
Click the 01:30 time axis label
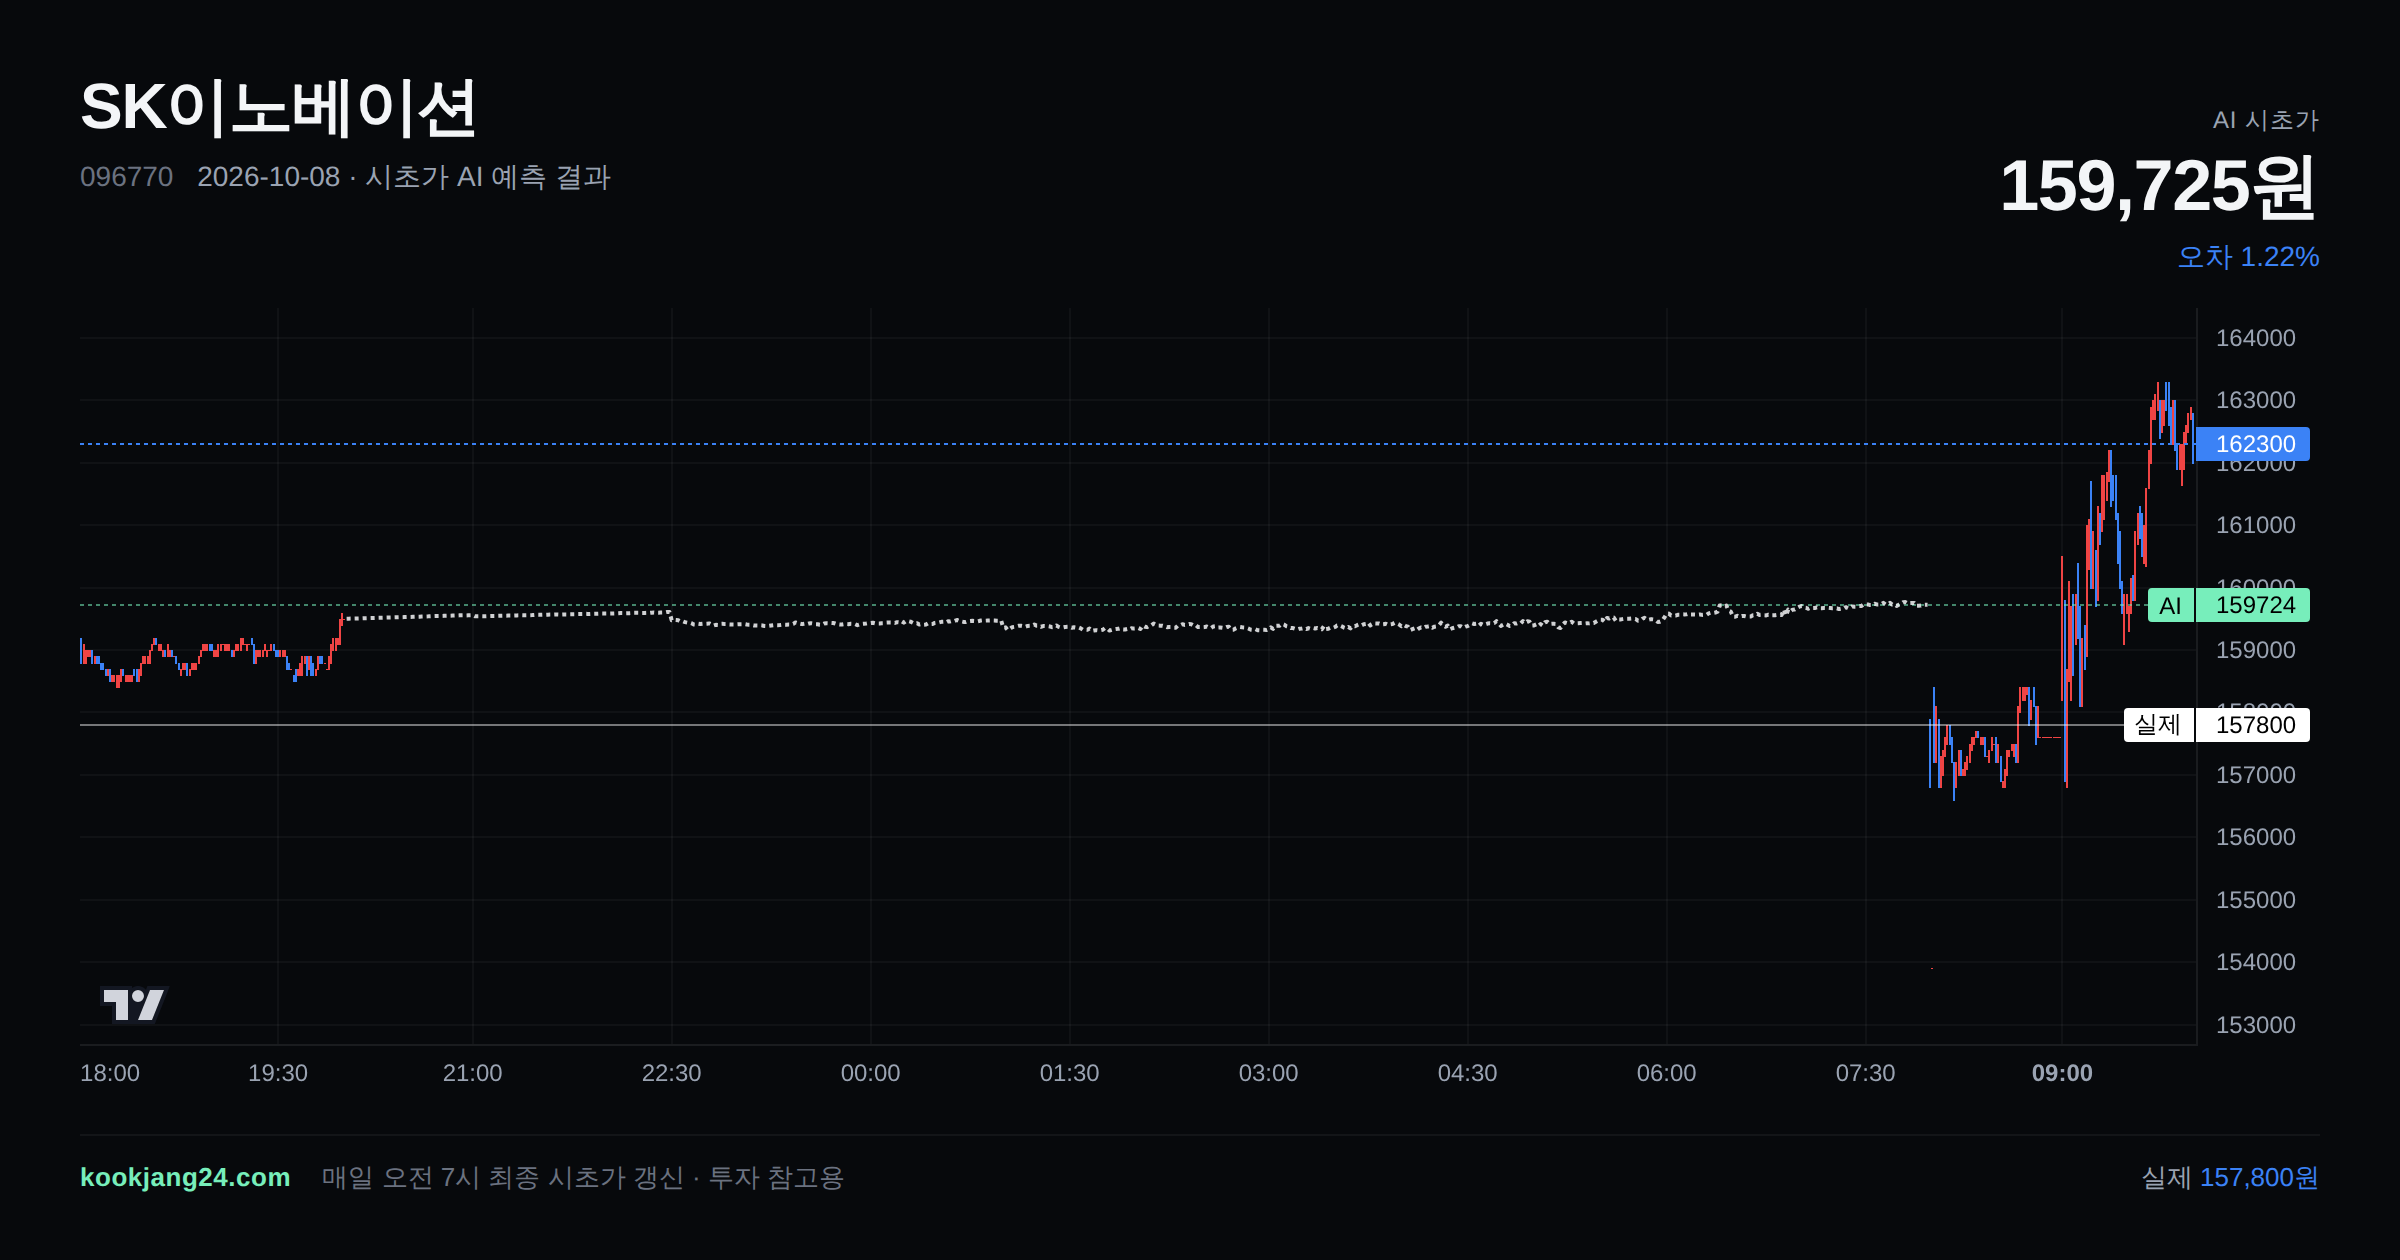[x=1069, y=1073]
